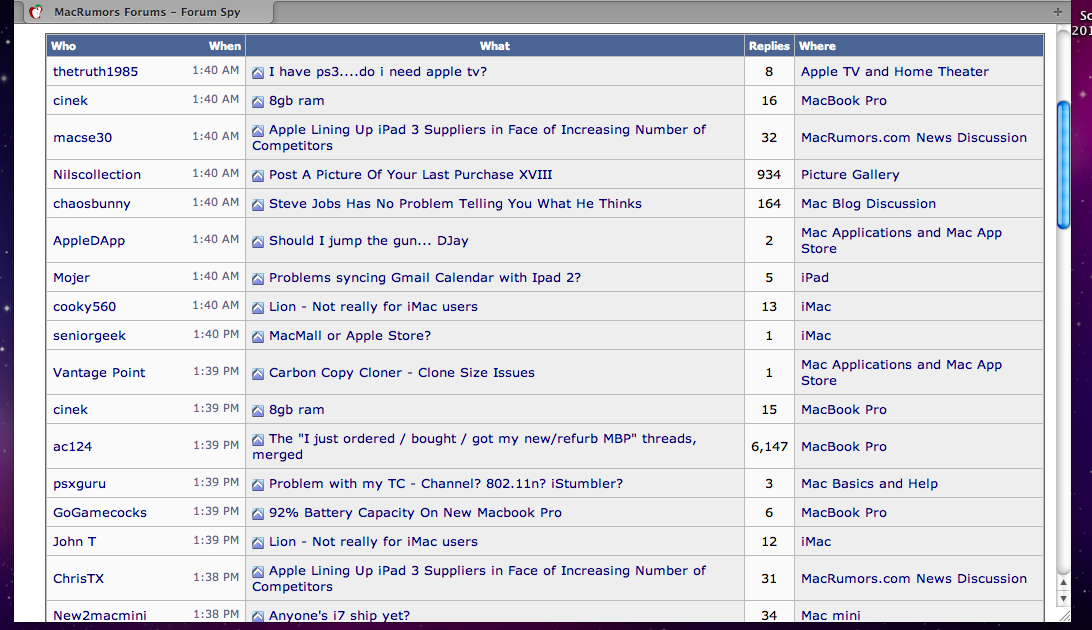Screen dimensions: 1092x630
Task: Go to Mac mini forum
Action: click(x=831, y=615)
